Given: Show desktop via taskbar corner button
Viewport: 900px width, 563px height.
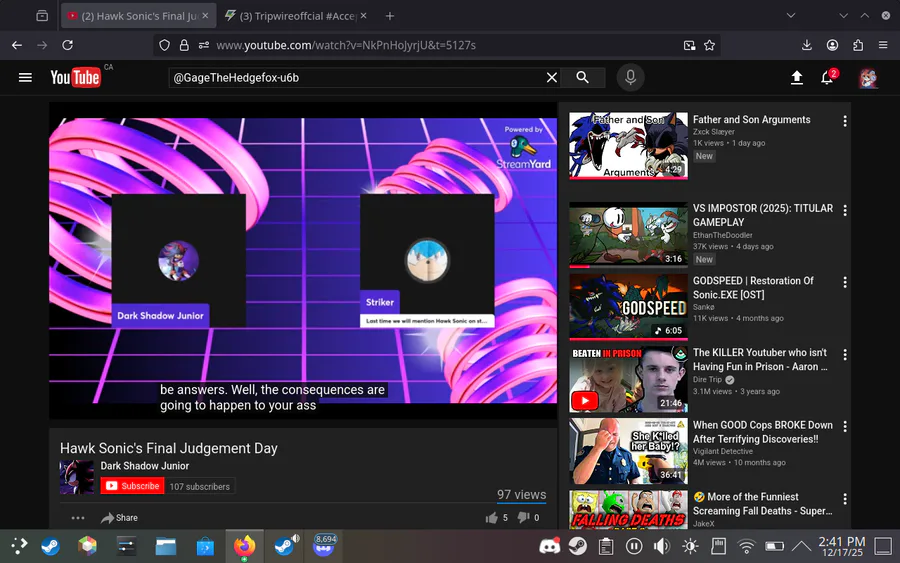Looking at the screenshot, I should (883, 546).
